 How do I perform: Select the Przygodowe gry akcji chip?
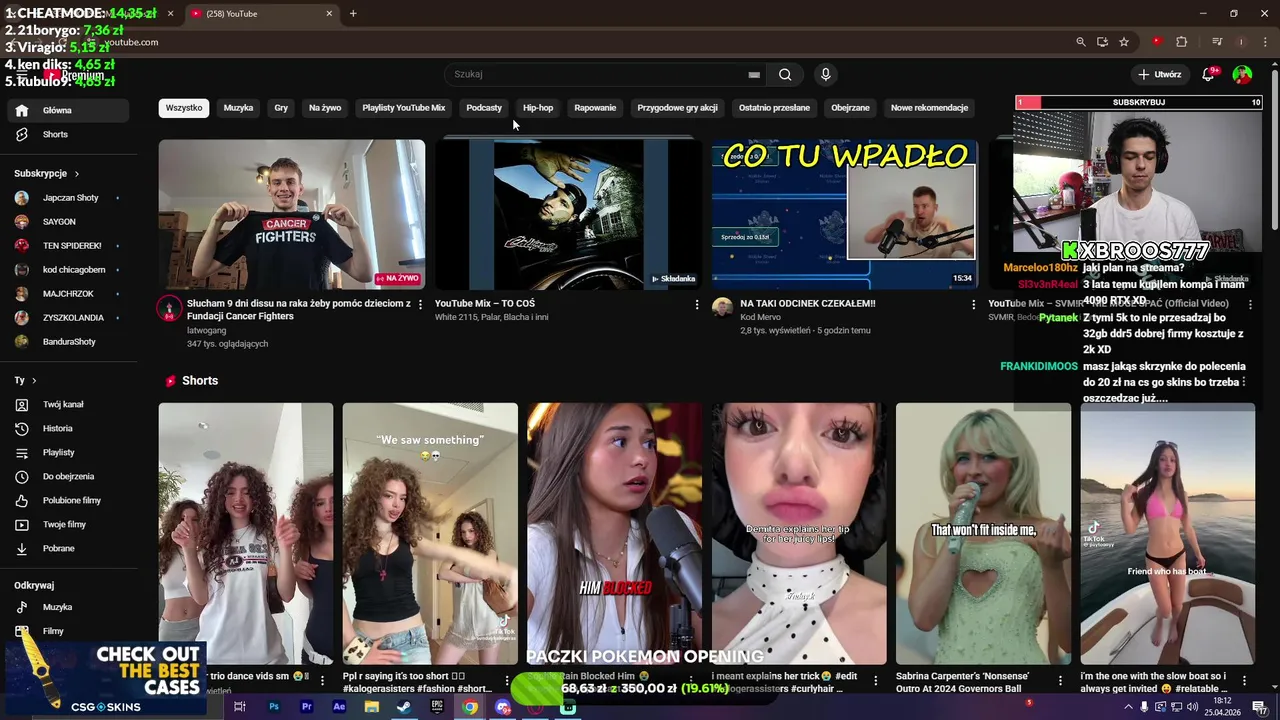[677, 108]
